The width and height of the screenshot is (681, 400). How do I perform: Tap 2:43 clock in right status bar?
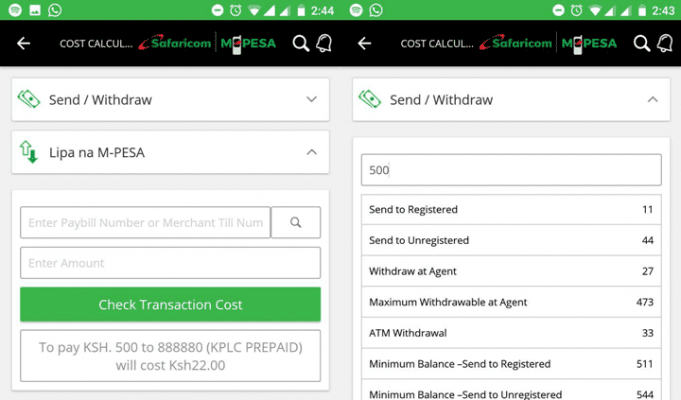663,10
